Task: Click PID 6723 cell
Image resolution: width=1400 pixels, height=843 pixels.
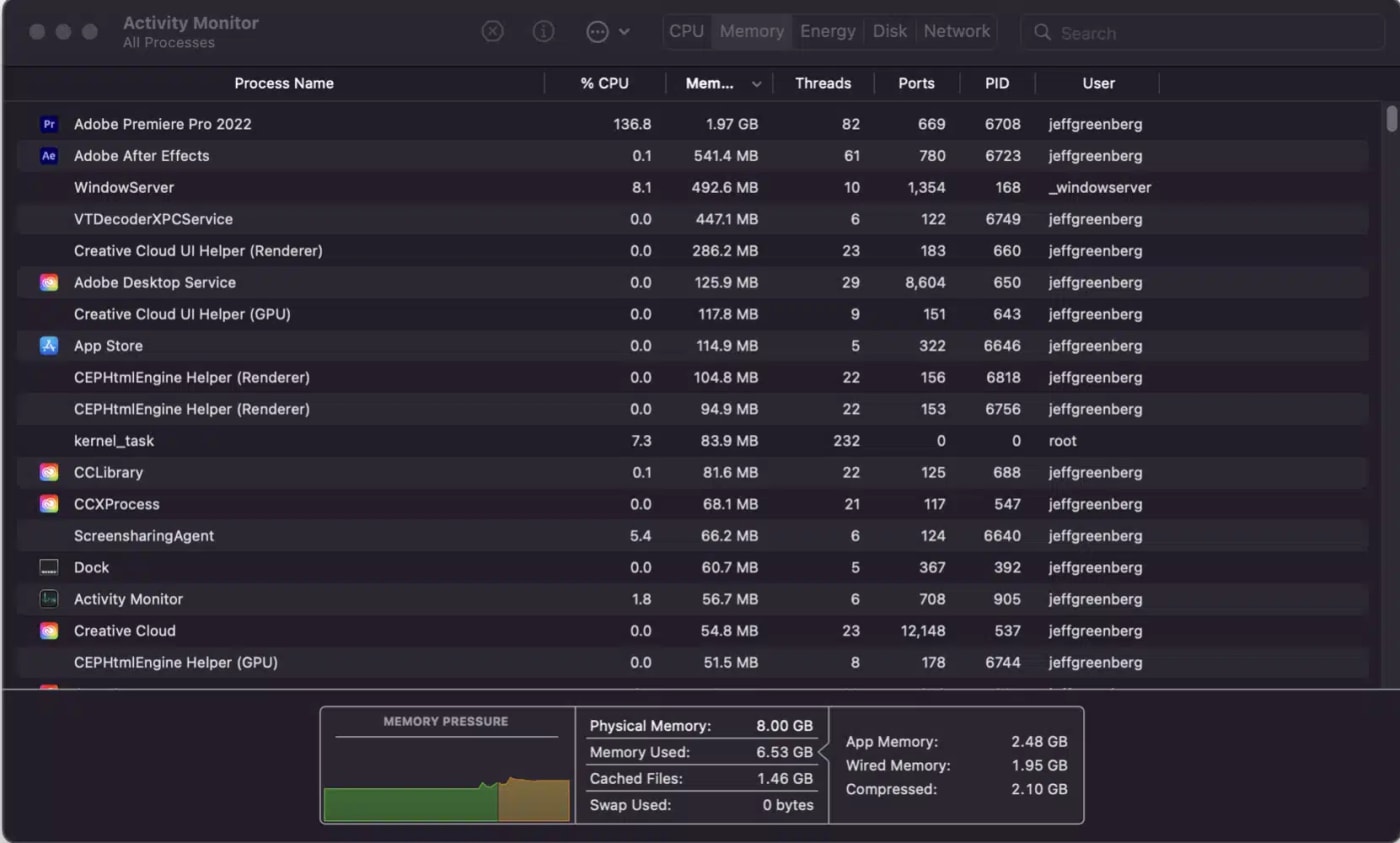Action: [x=1002, y=156]
